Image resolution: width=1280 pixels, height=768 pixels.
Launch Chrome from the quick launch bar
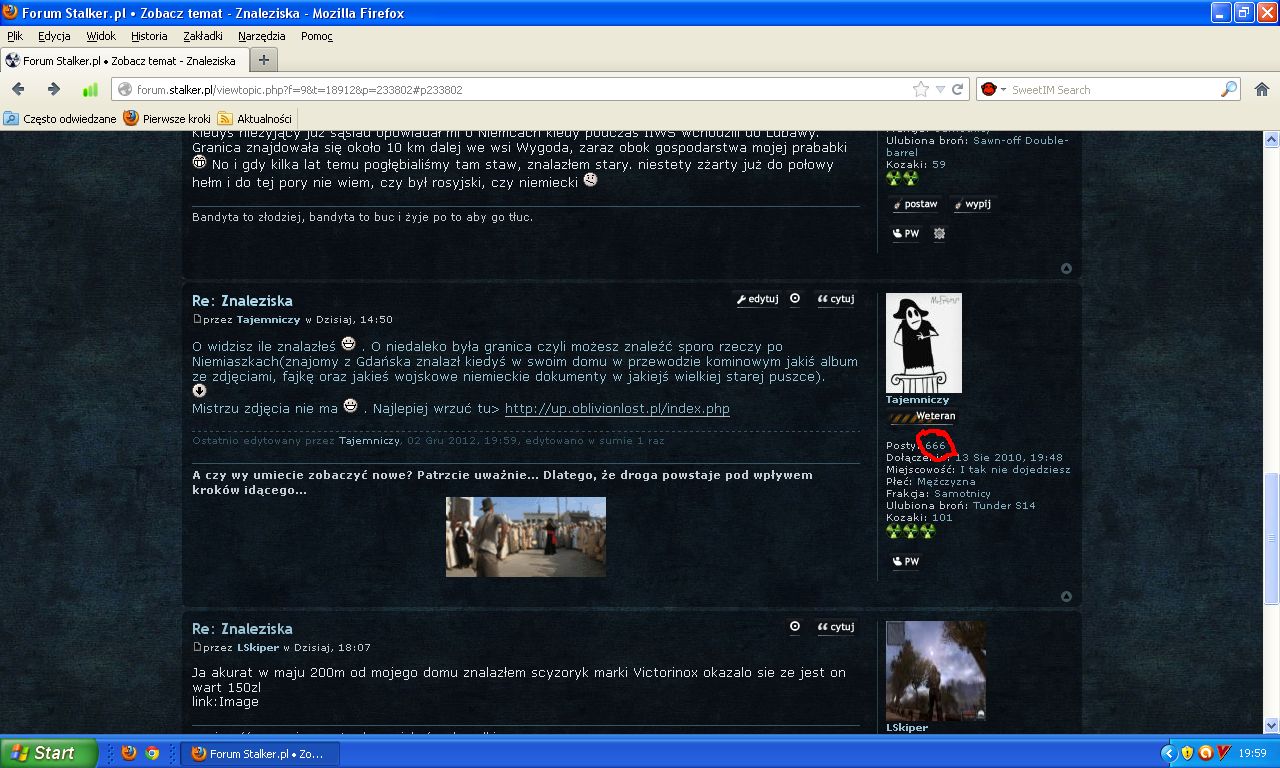[x=152, y=753]
